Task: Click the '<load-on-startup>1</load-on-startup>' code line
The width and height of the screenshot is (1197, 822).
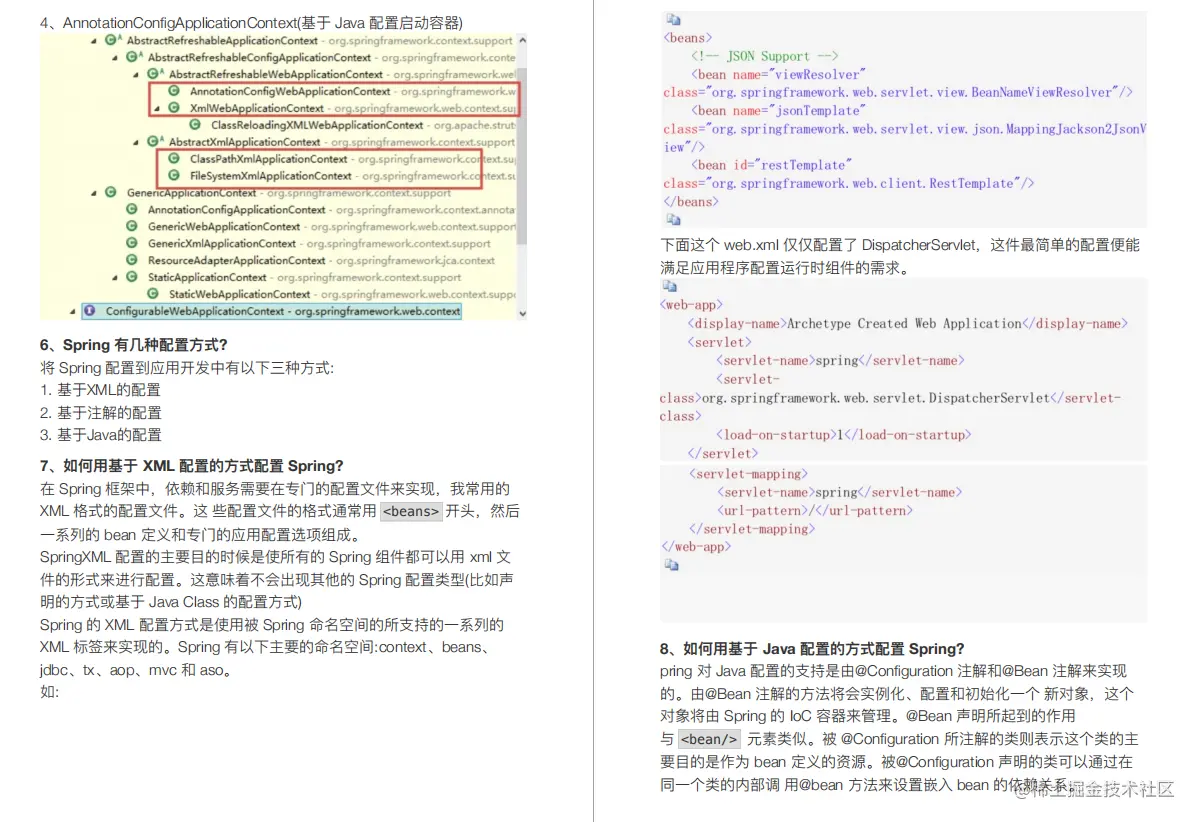Action: coord(844,435)
